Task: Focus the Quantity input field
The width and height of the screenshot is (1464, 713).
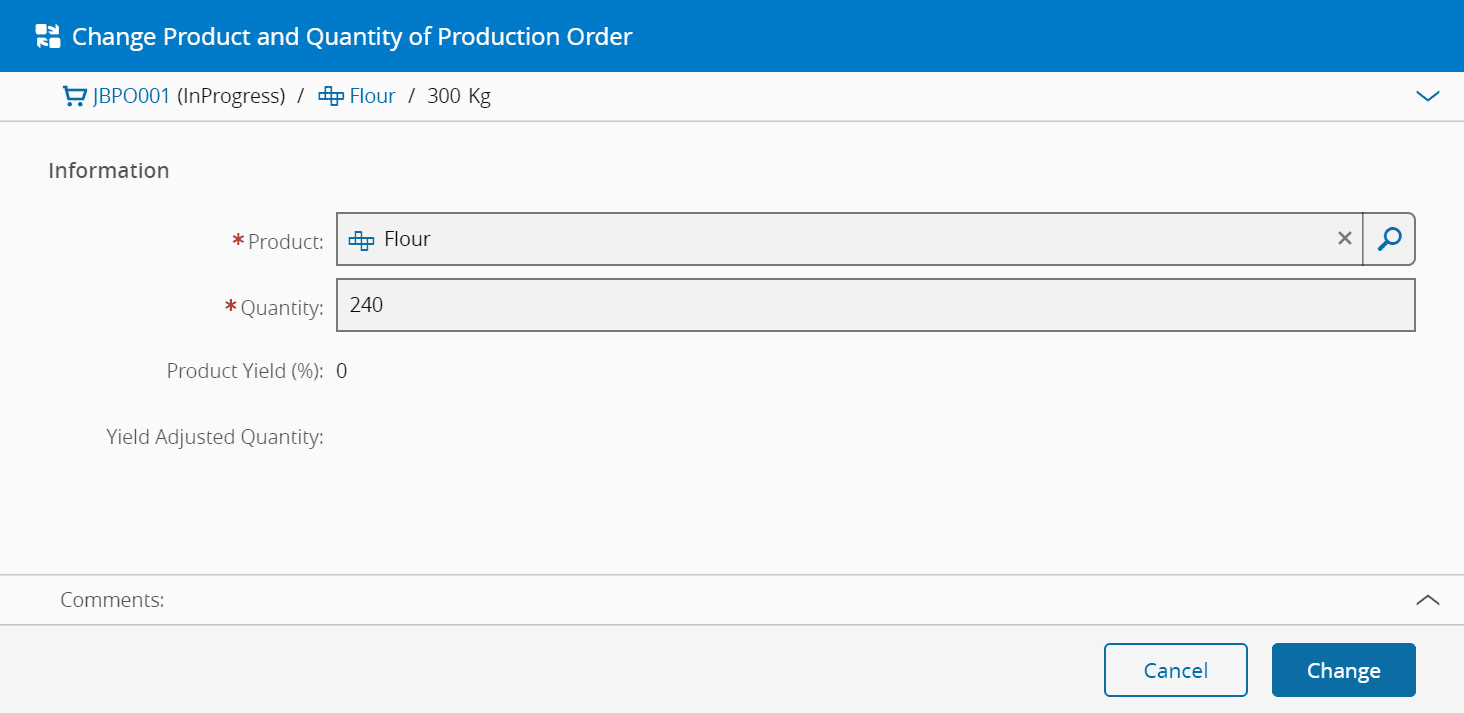Action: pos(875,305)
